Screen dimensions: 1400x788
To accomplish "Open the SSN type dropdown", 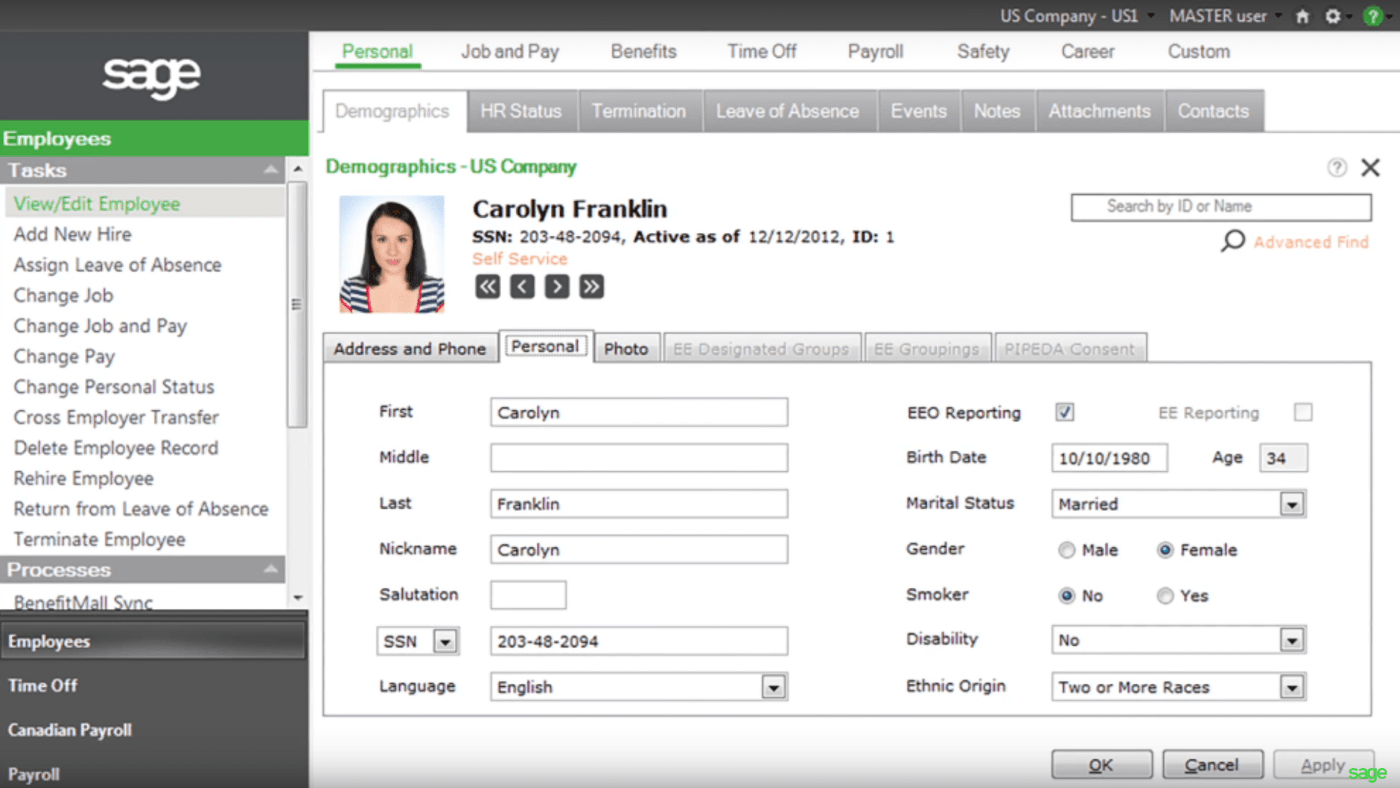I will point(445,641).
